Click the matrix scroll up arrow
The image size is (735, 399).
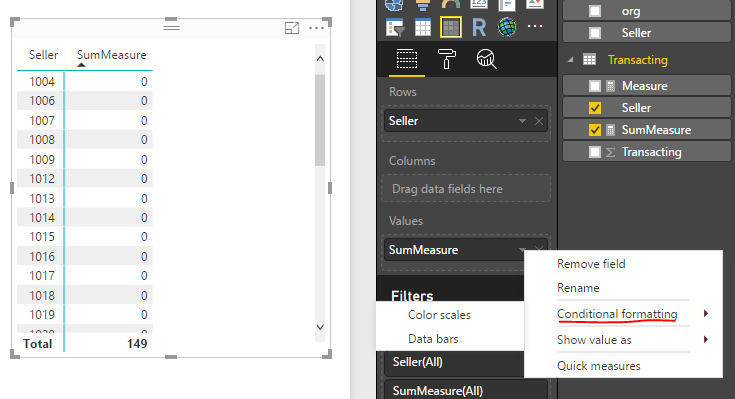pyautogui.click(x=320, y=59)
